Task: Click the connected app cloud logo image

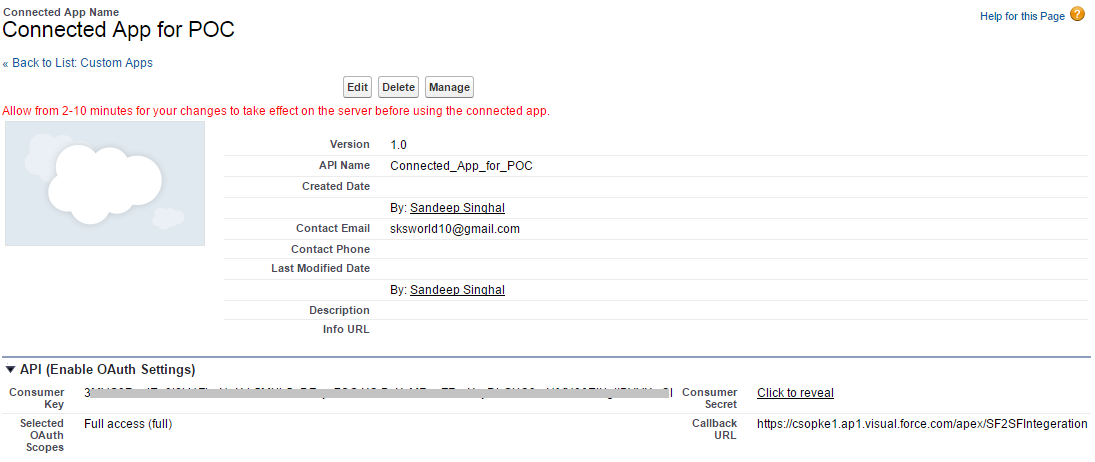Action: [105, 184]
